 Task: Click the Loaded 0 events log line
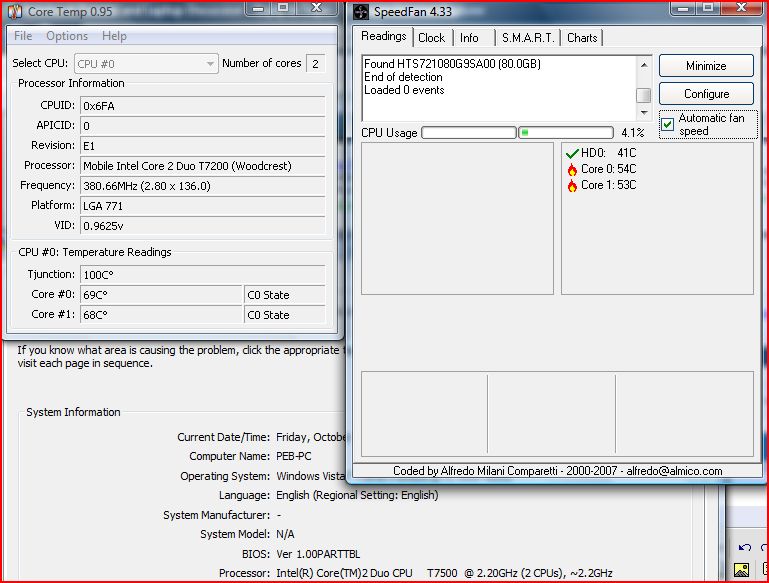tap(404, 90)
